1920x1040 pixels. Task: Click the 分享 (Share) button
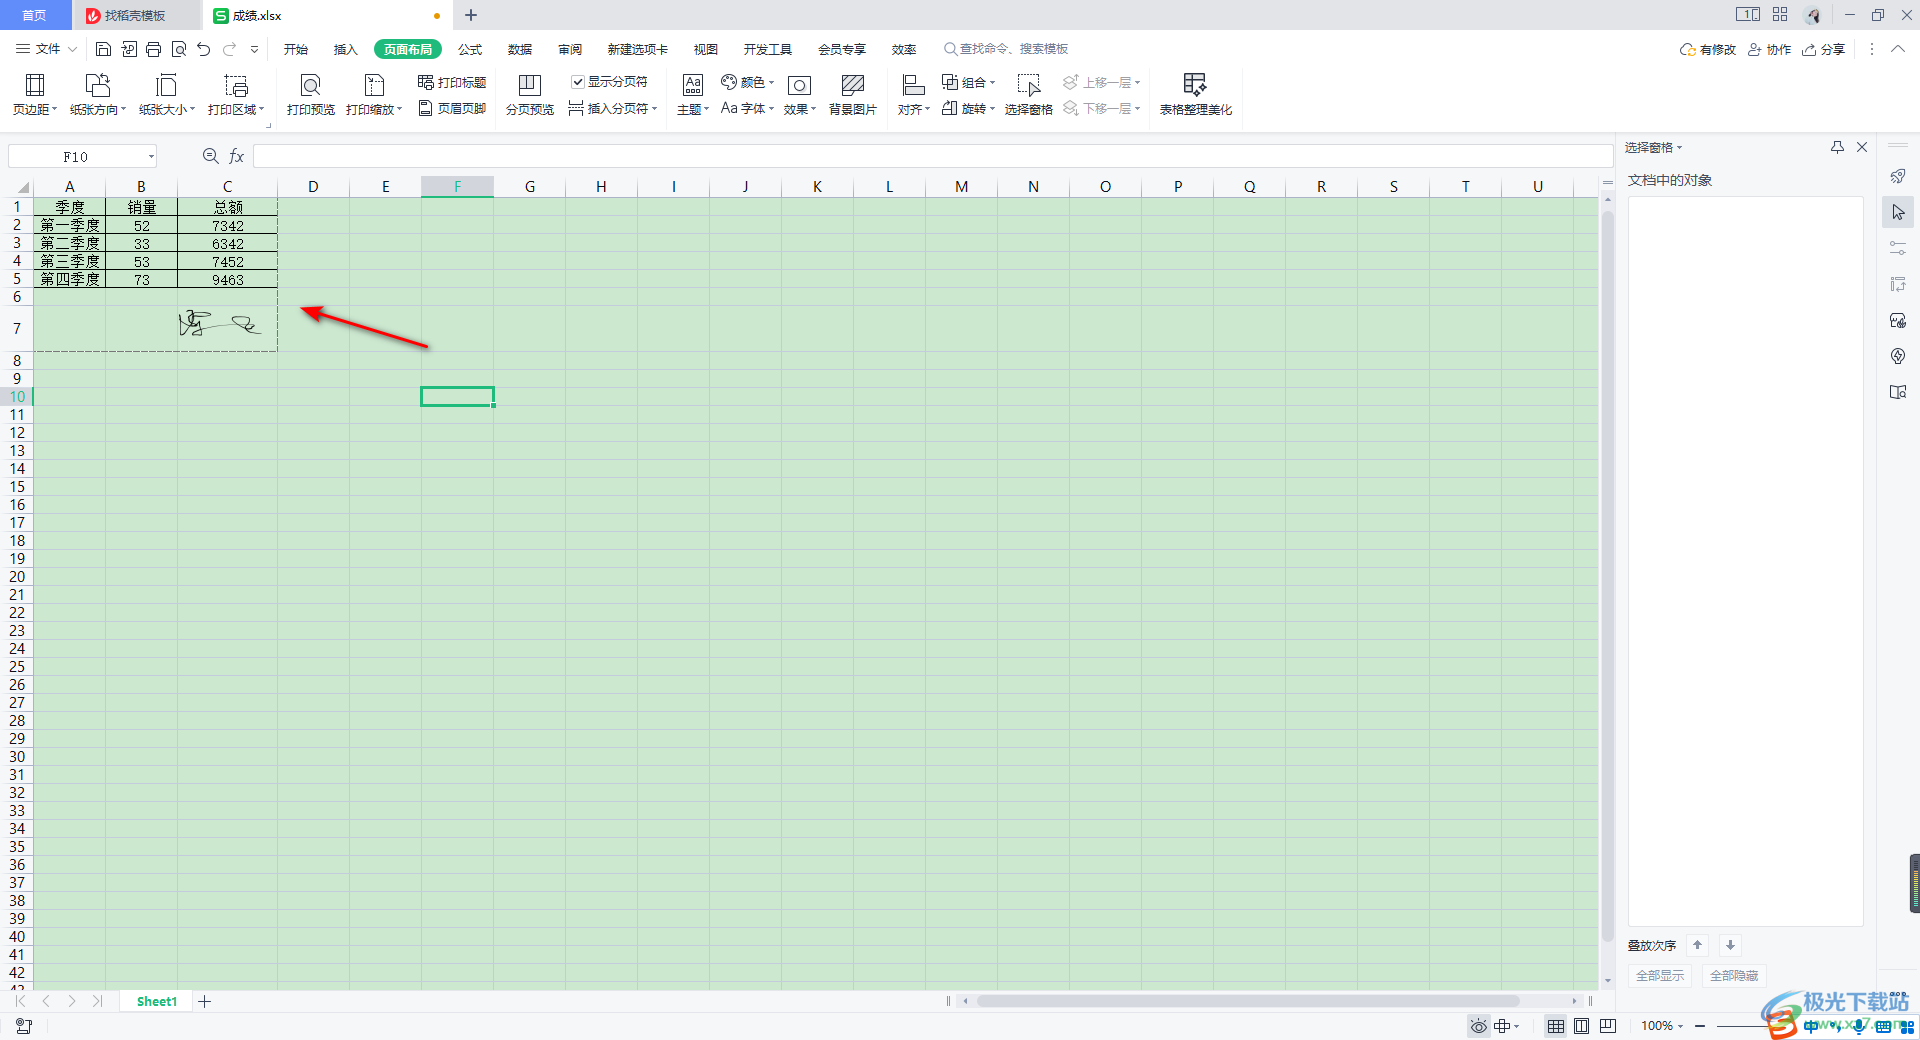(x=1824, y=49)
